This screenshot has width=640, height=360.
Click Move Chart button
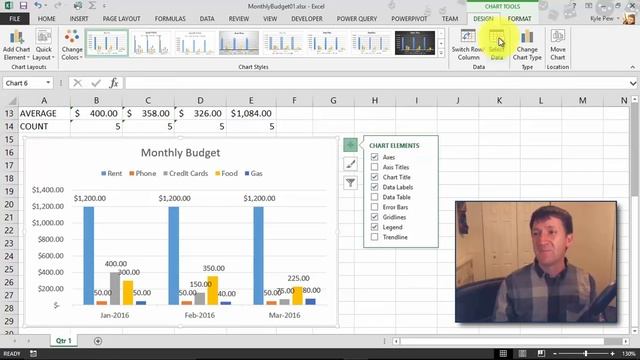pyautogui.click(x=558, y=45)
